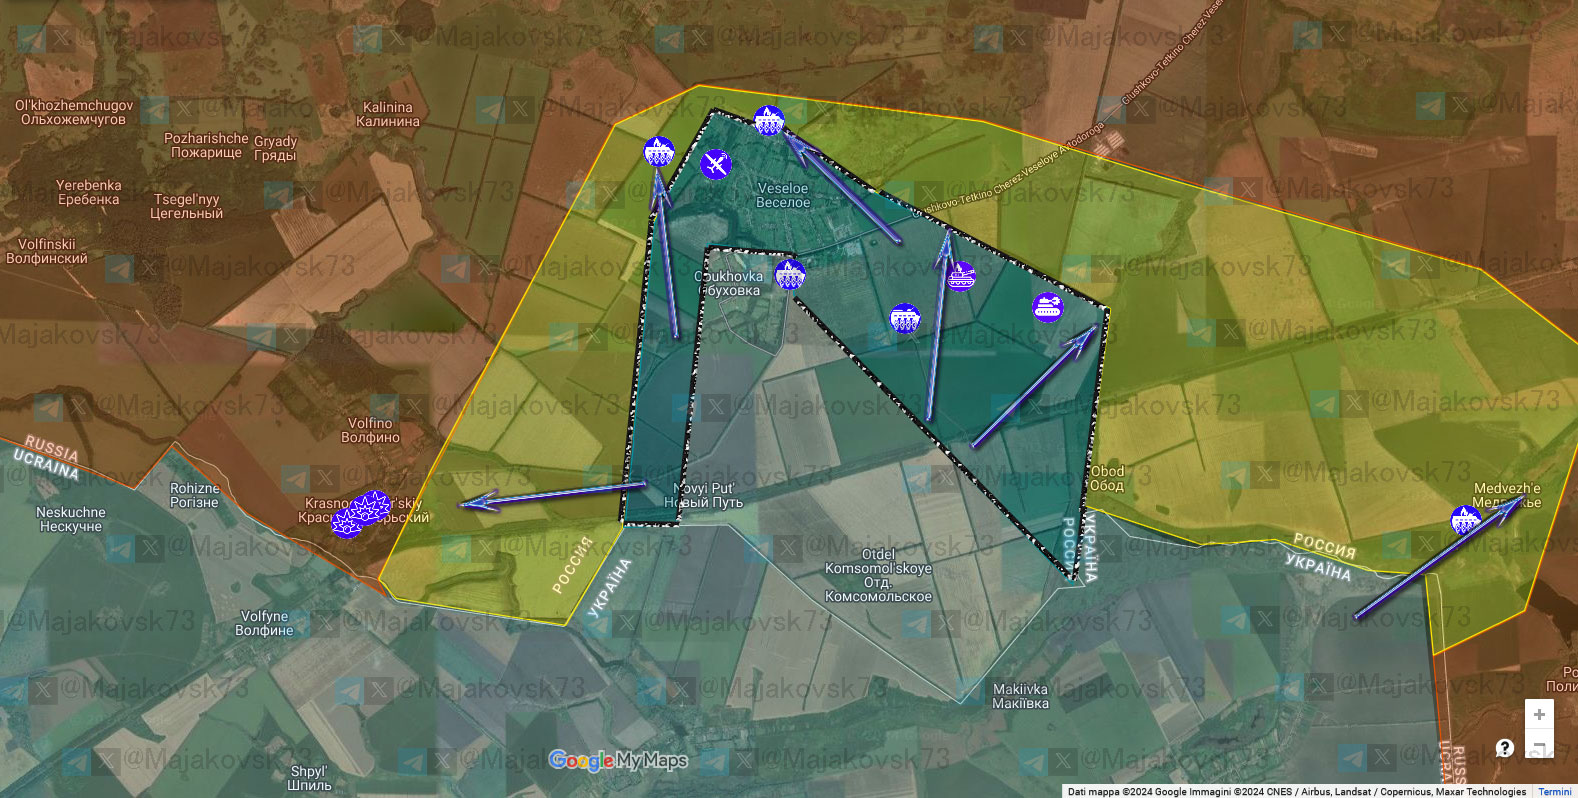Viewport: 1578px width, 798px height.
Task: Click the Veseloe village label
Action: pyautogui.click(x=783, y=195)
